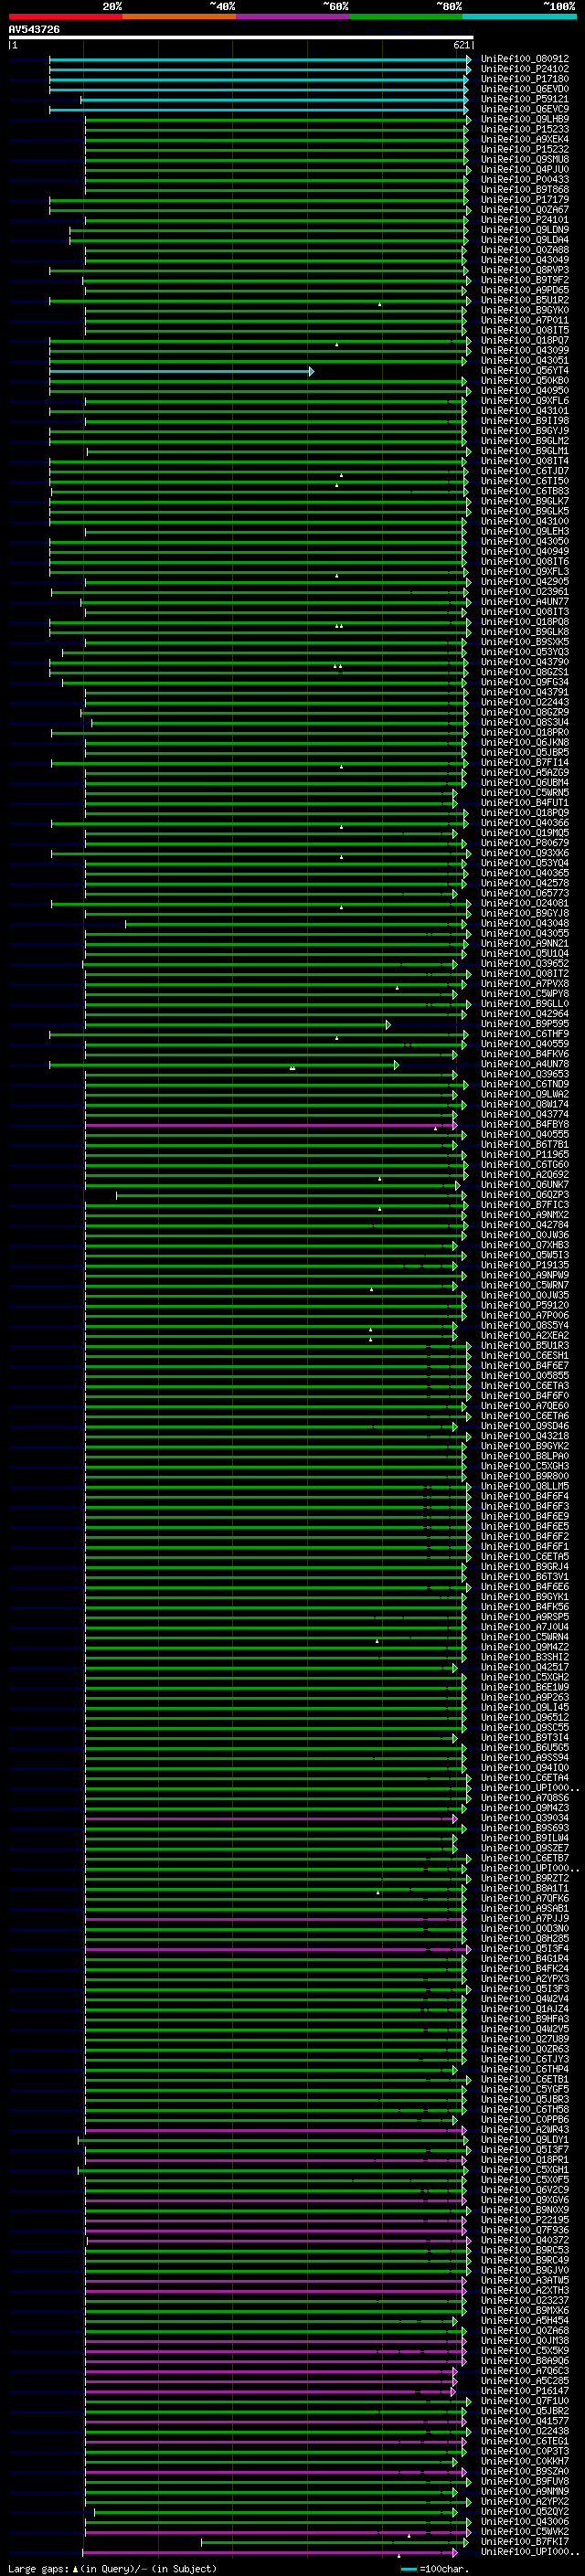Select the label UniRef100_P00433

[525, 180]
